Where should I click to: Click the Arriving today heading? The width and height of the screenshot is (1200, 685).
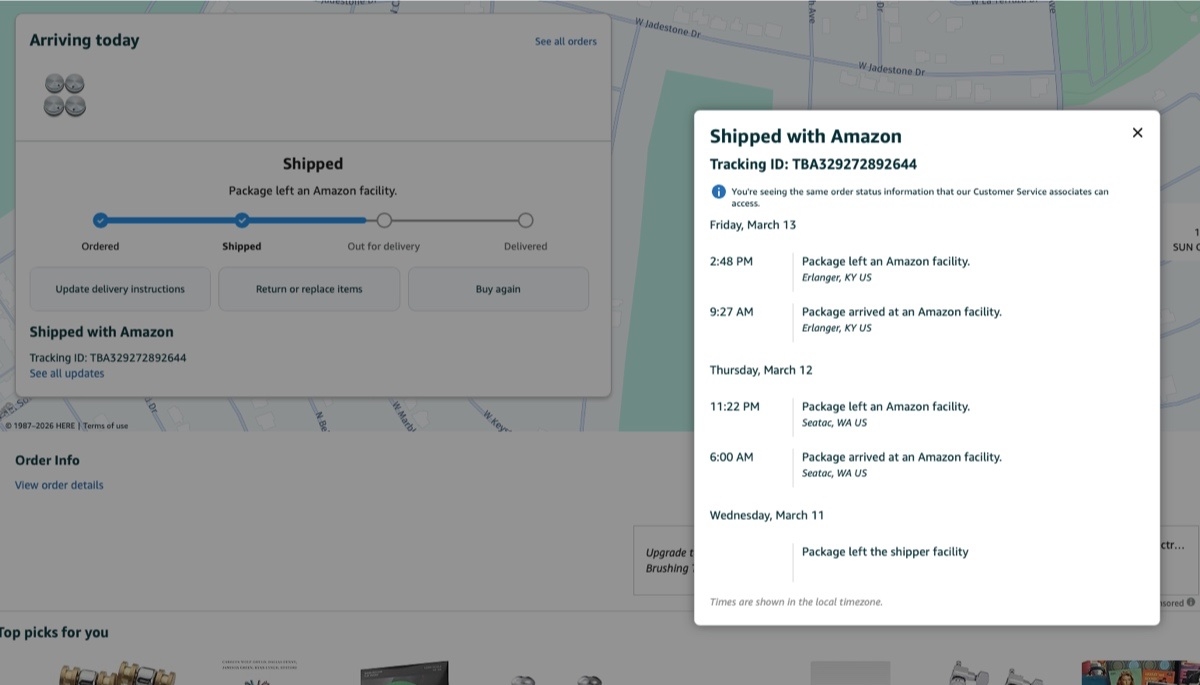(84, 40)
